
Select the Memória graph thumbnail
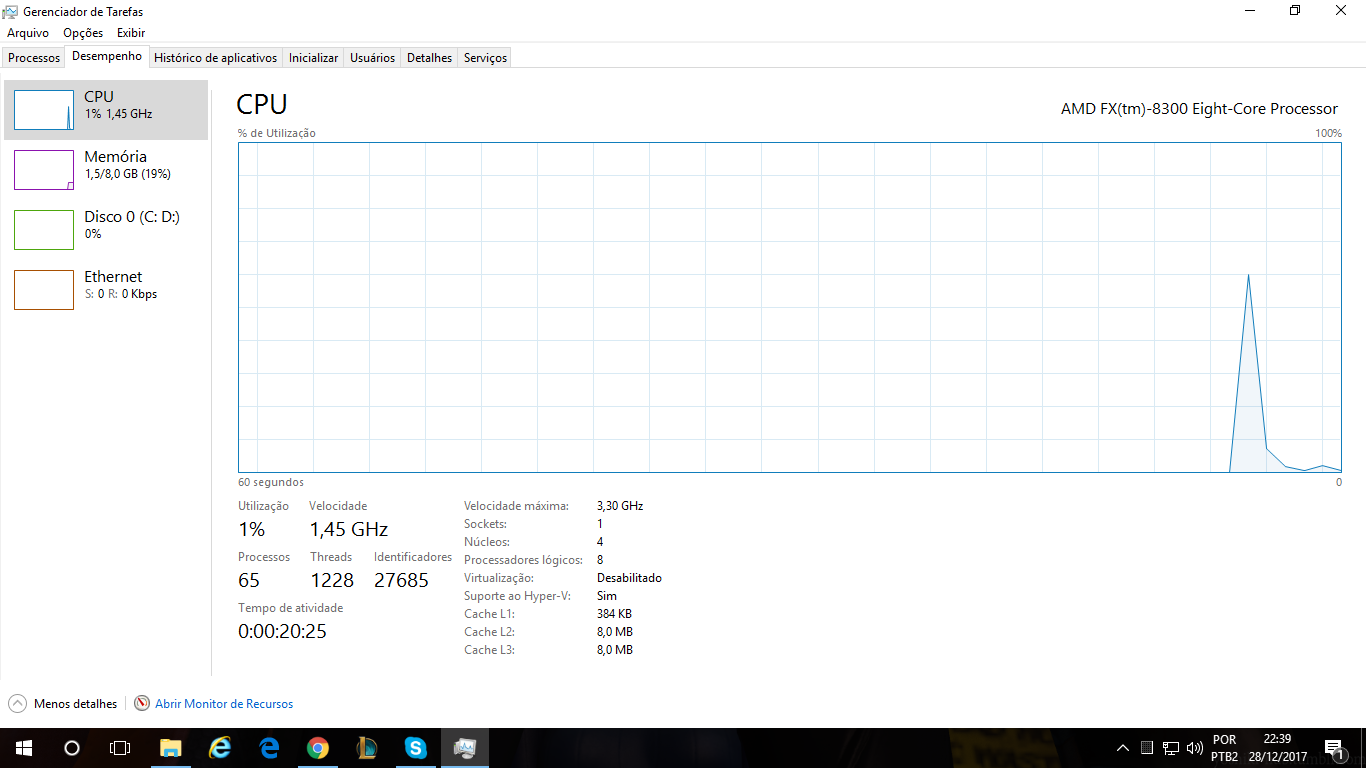tap(44, 170)
